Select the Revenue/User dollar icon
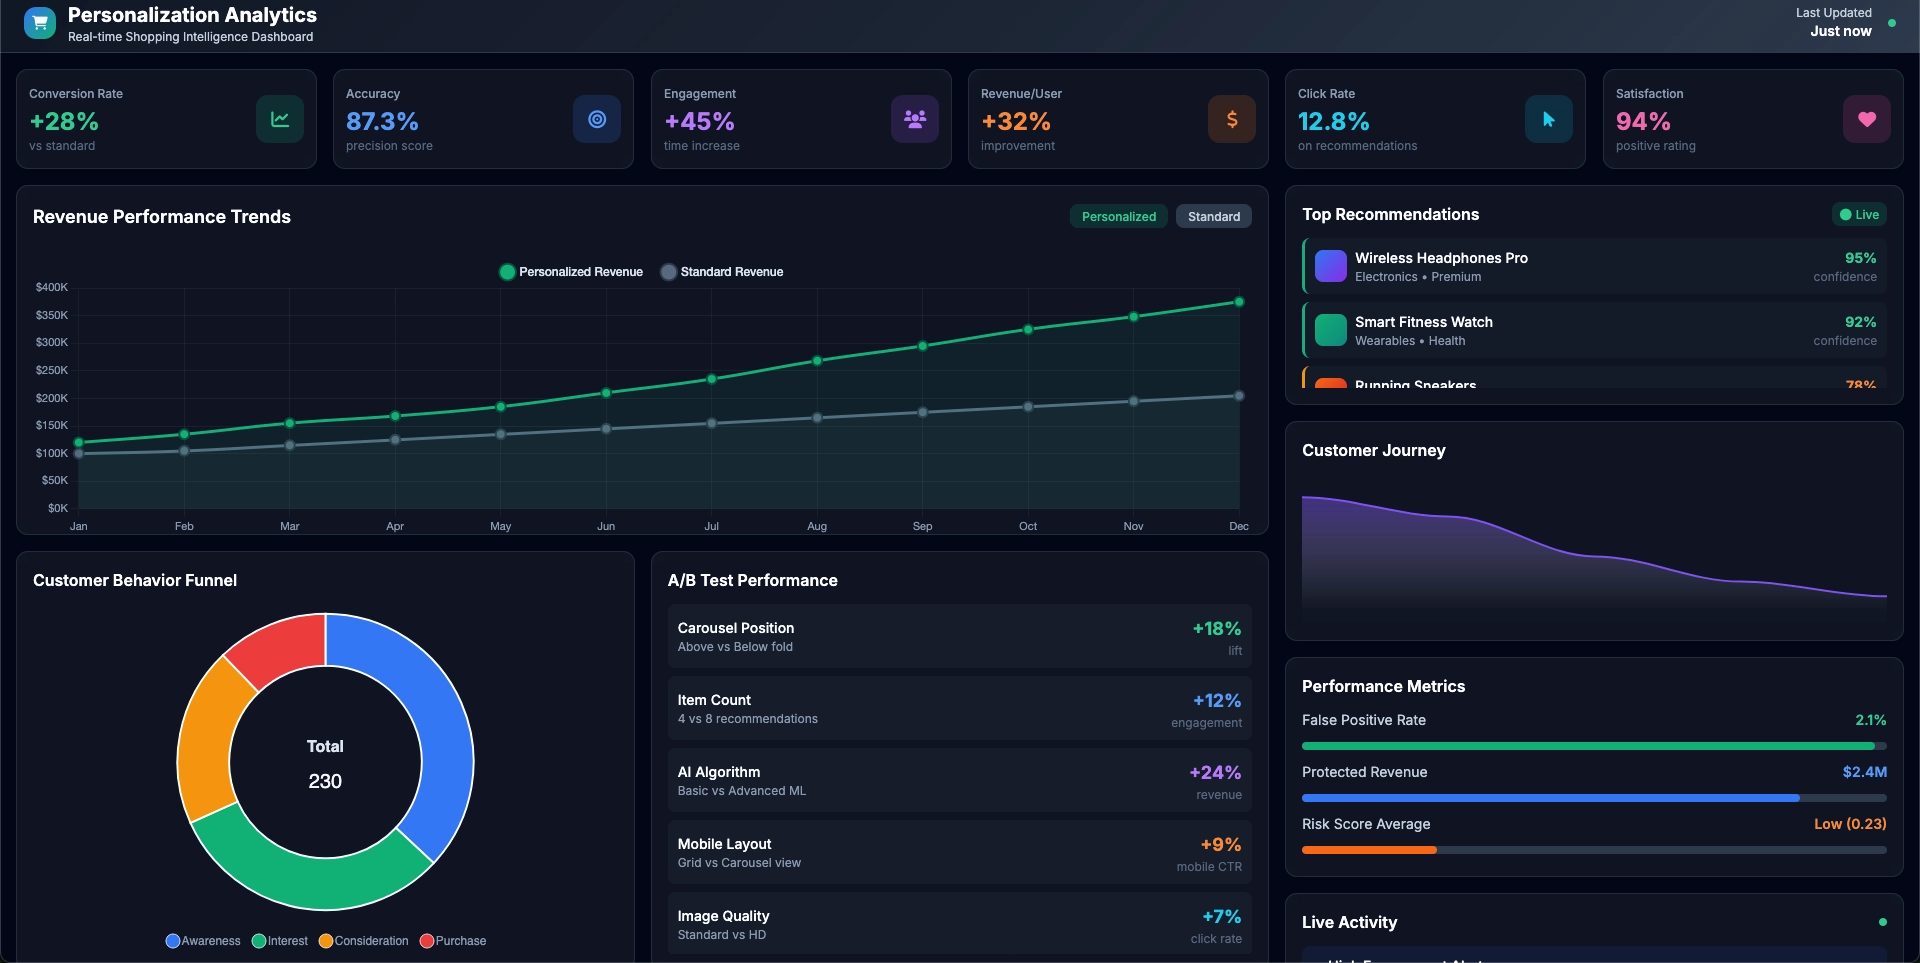This screenshot has height=963, width=1920. pos(1232,118)
